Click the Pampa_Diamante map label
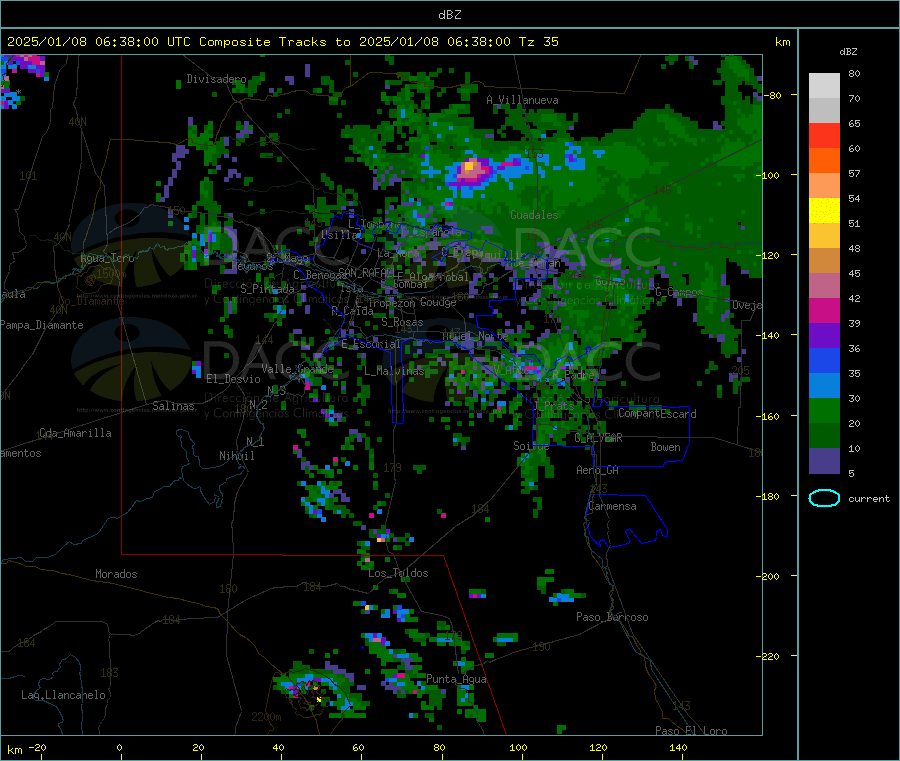 (x=42, y=325)
